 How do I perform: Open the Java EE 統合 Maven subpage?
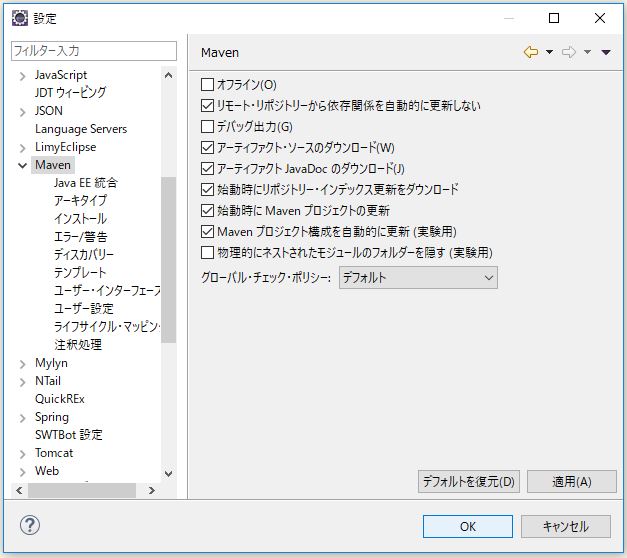[86, 183]
